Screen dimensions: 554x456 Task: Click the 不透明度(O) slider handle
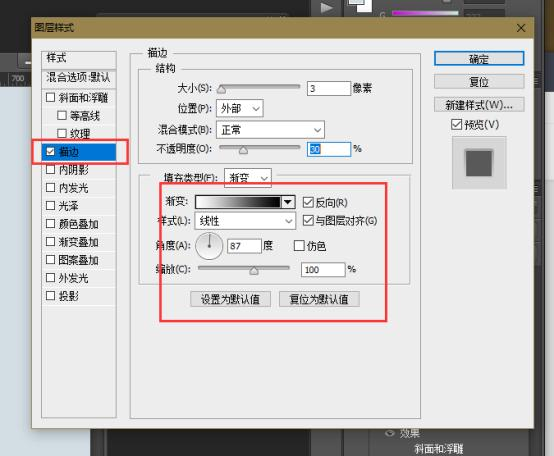(x=243, y=150)
